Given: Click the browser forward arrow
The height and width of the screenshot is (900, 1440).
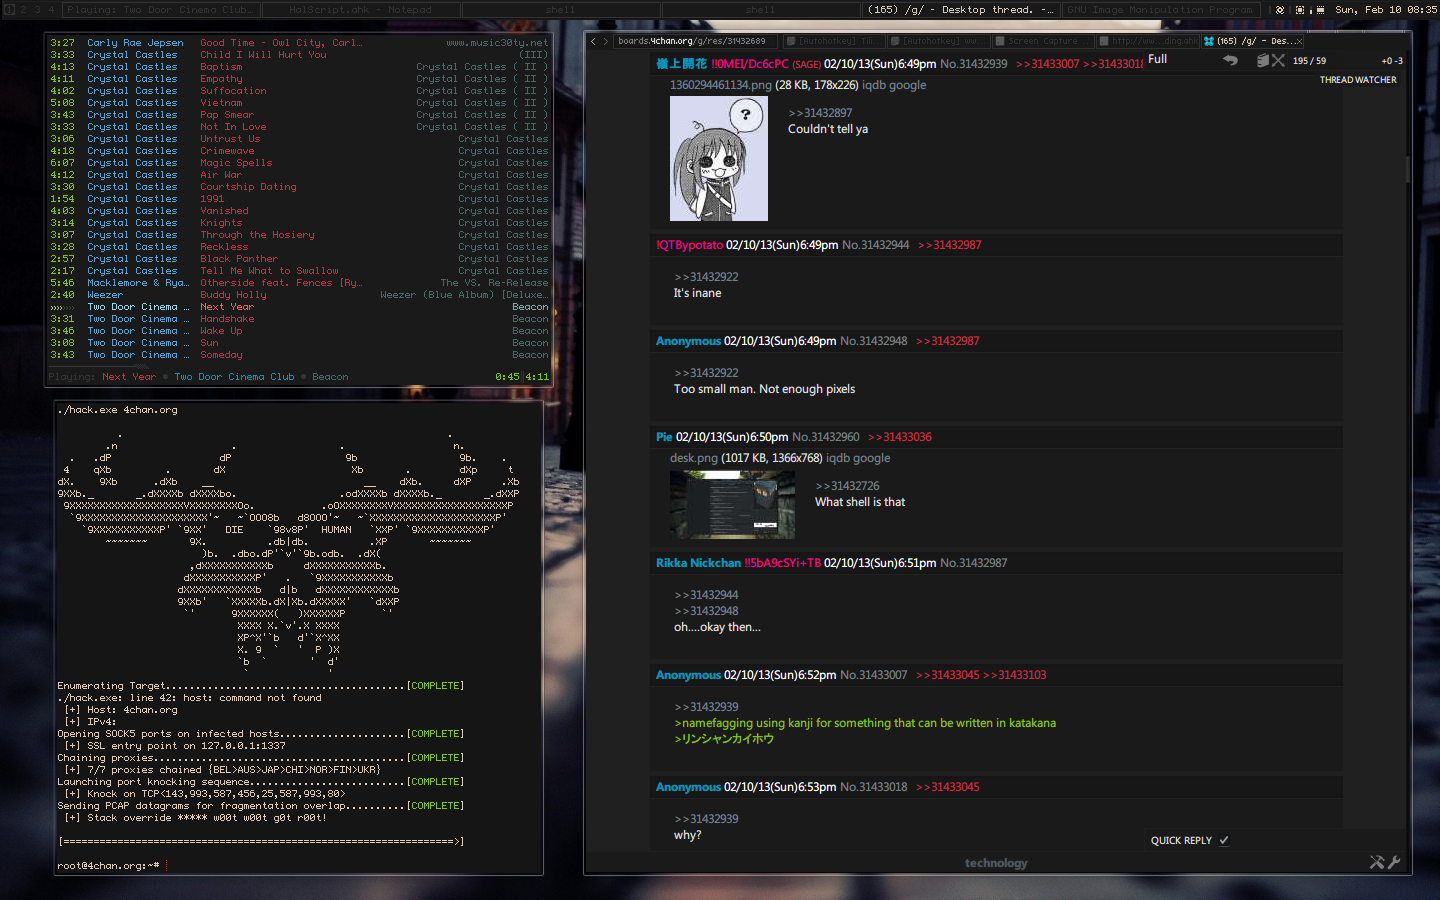Looking at the screenshot, I should (605, 41).
